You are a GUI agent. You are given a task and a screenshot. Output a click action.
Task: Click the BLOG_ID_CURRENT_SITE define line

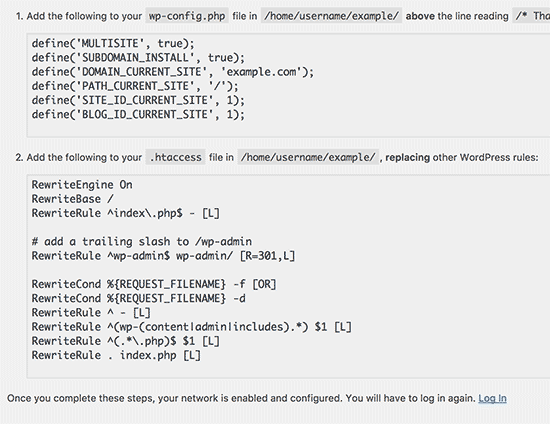[138, 114]
